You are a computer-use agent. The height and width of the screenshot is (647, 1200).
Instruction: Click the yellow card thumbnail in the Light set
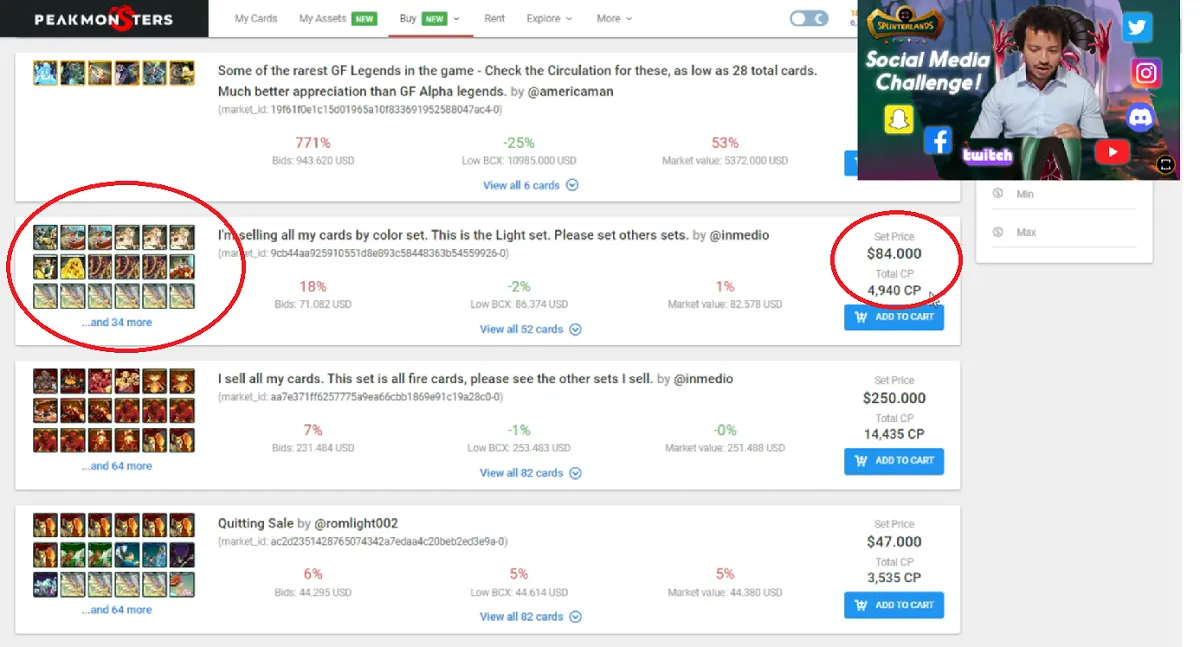72,266
